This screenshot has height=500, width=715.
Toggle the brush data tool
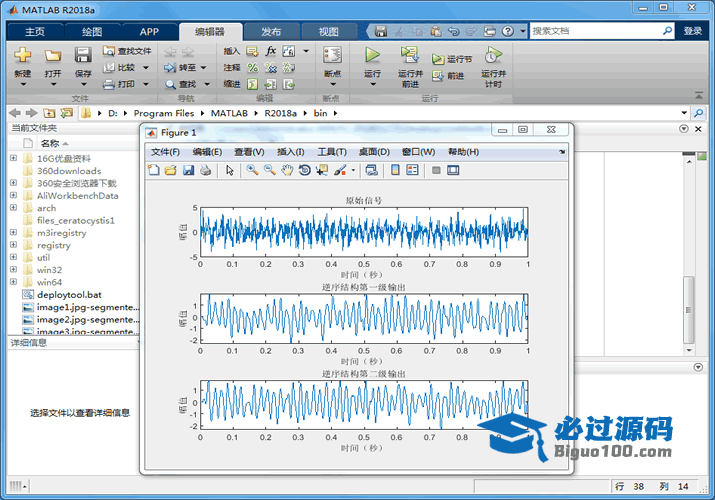(x=339, y=170)
